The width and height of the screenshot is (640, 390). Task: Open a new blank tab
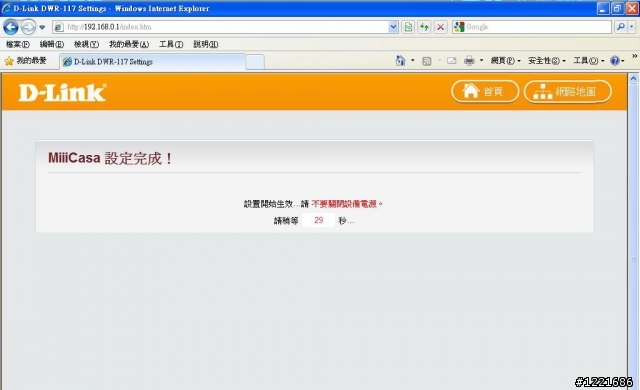click(x=255, y=62)
